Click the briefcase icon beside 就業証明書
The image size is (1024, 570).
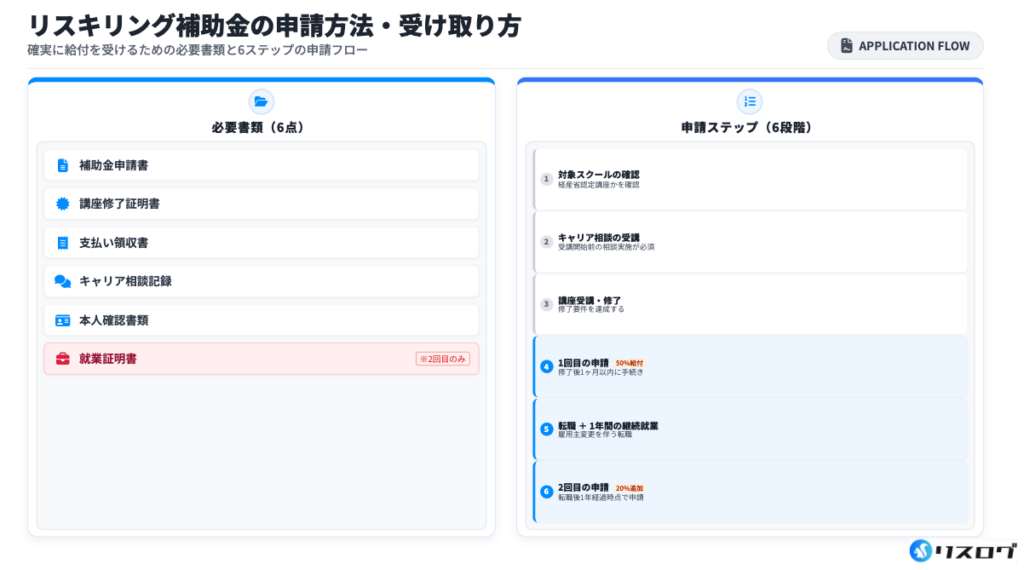pos(63,359)
